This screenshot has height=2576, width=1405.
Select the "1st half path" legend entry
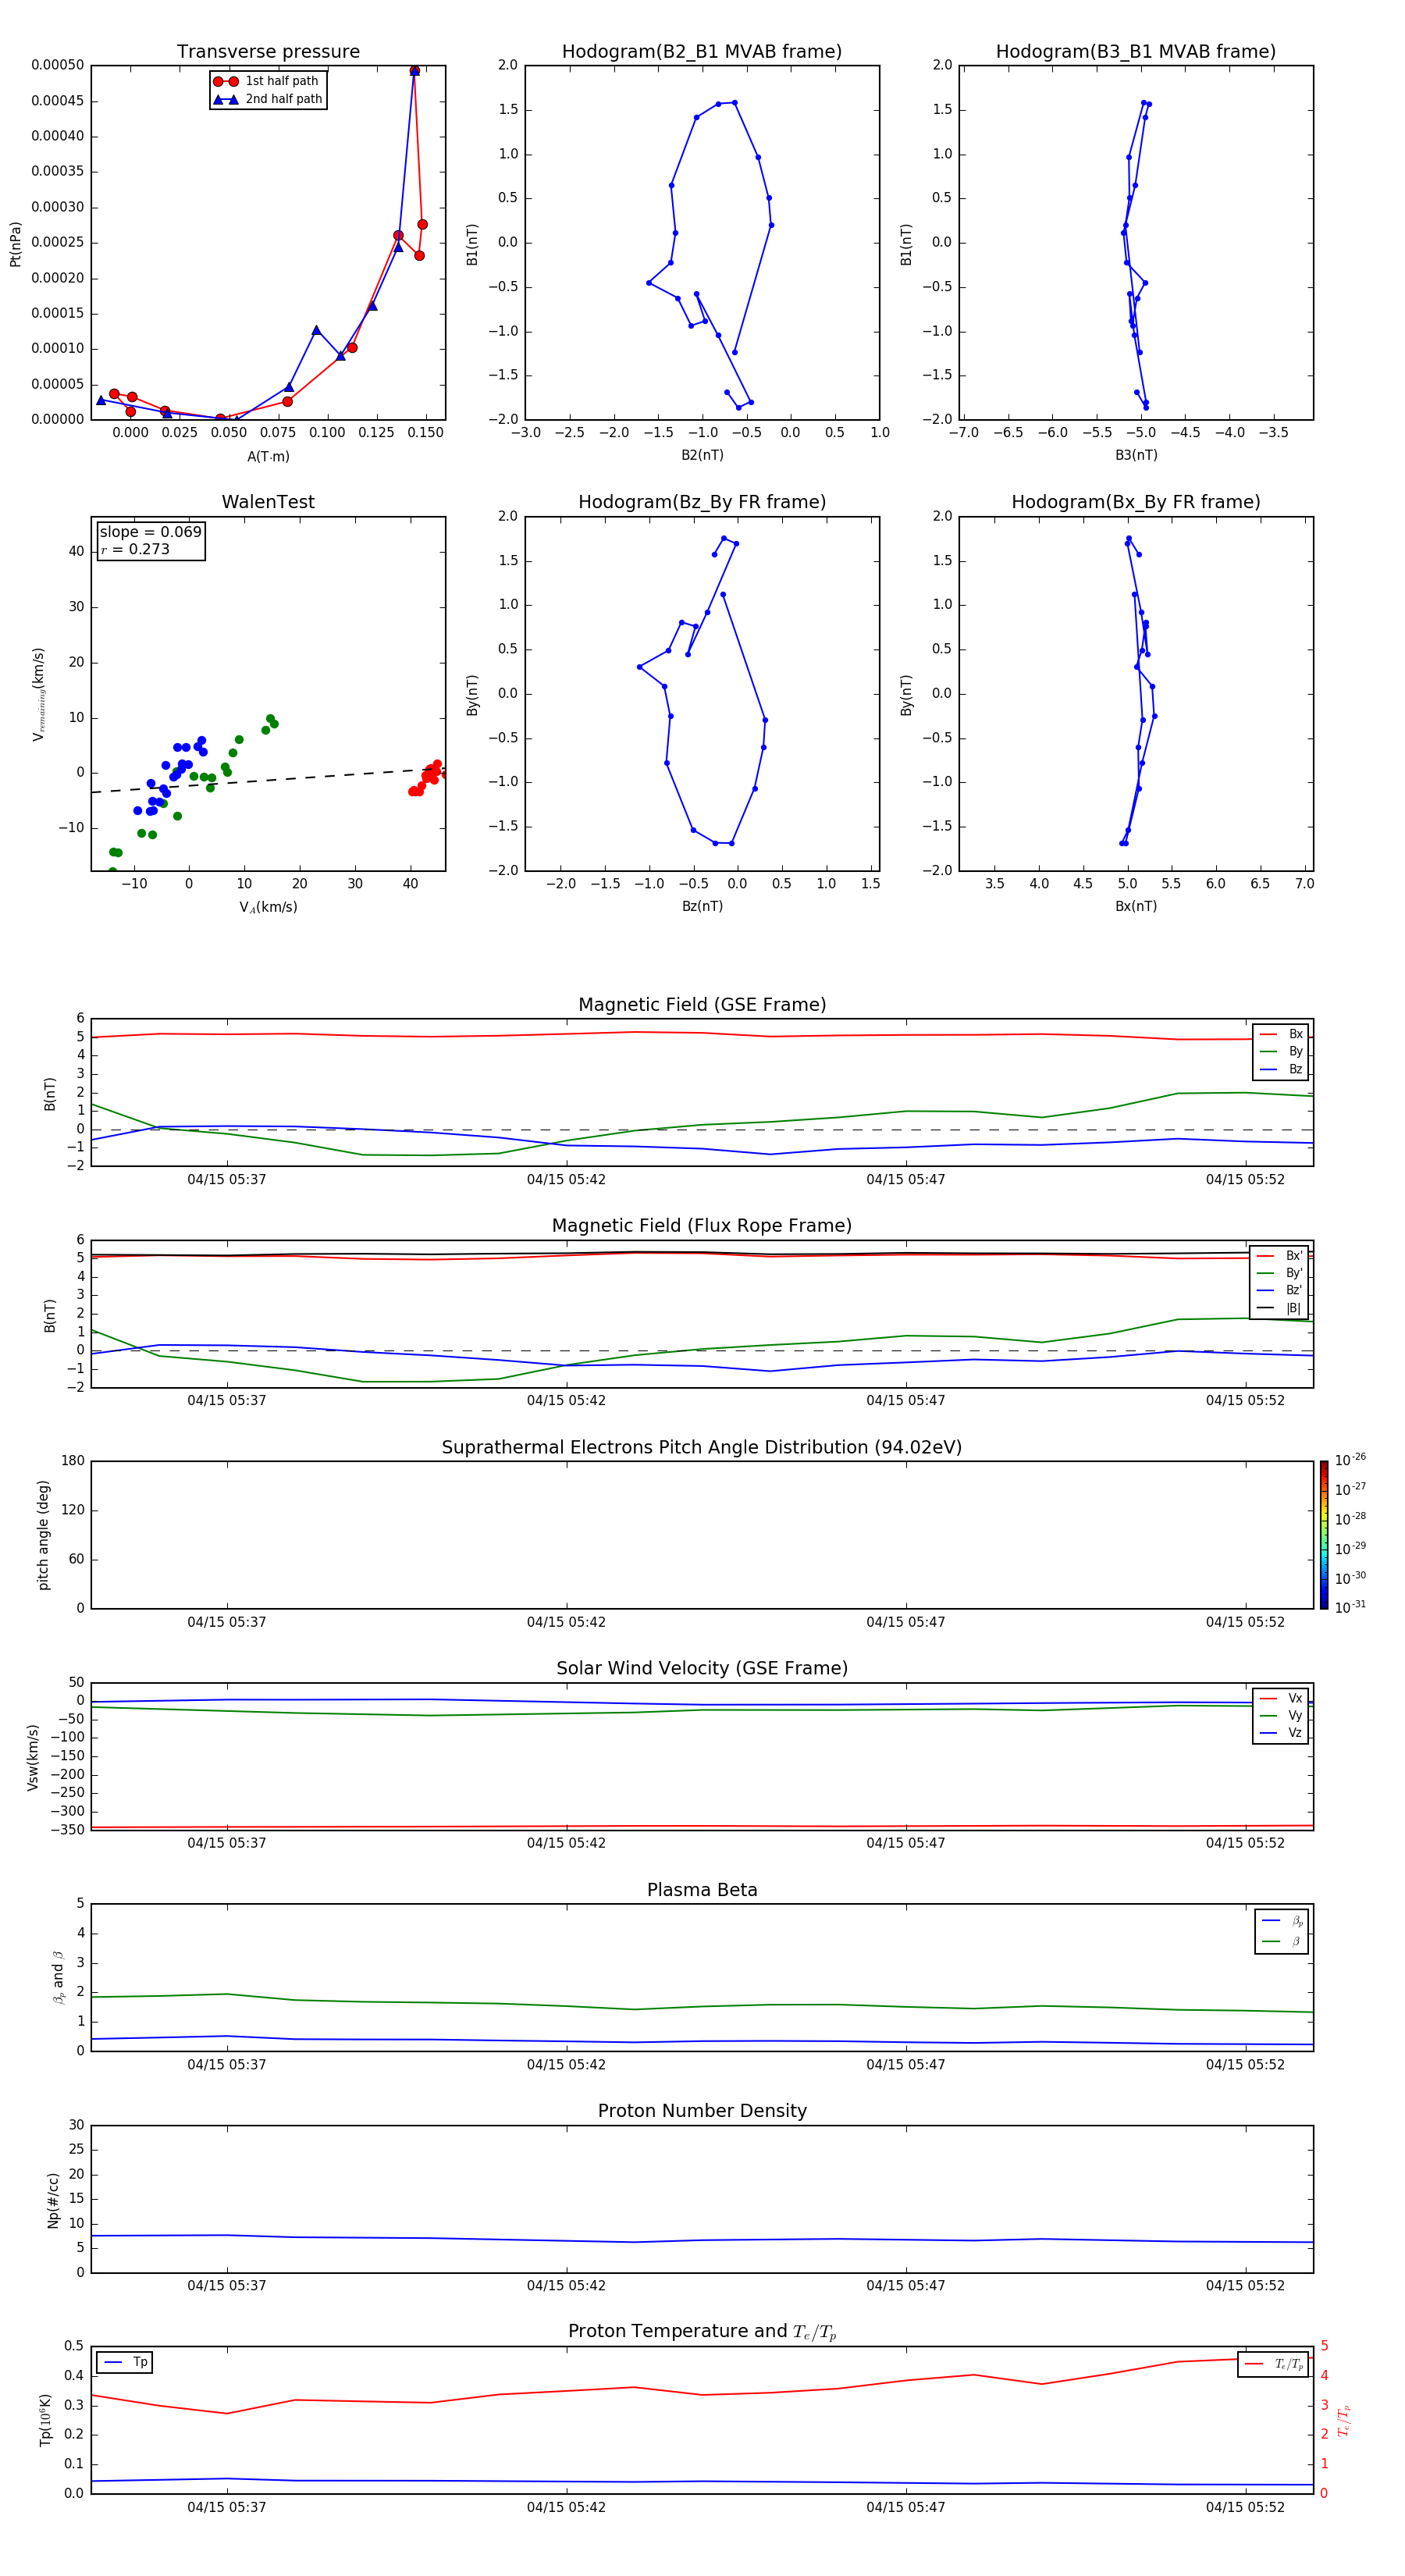[x=266, y=81]
